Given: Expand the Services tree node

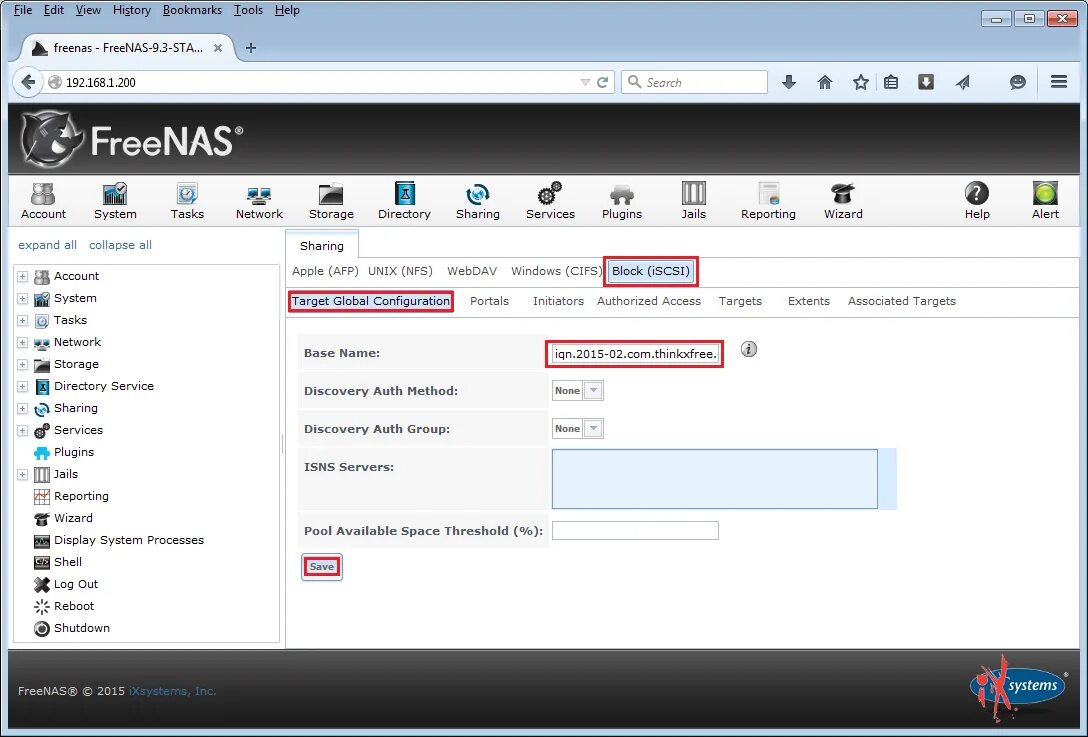Looking at the screenshot, I should (x=22, y=431).
